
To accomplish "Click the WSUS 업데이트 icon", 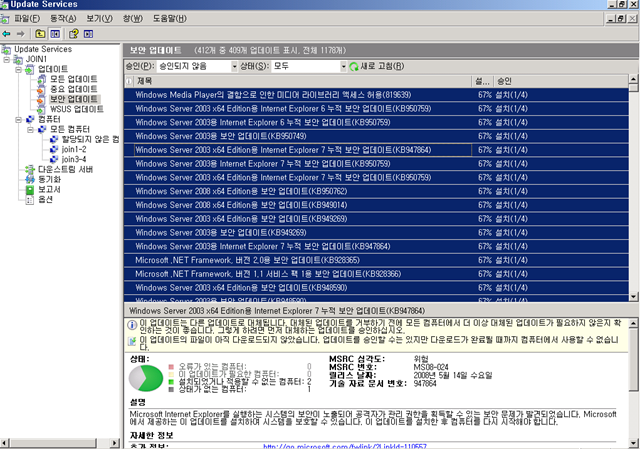I will click(x=42, y=109).
